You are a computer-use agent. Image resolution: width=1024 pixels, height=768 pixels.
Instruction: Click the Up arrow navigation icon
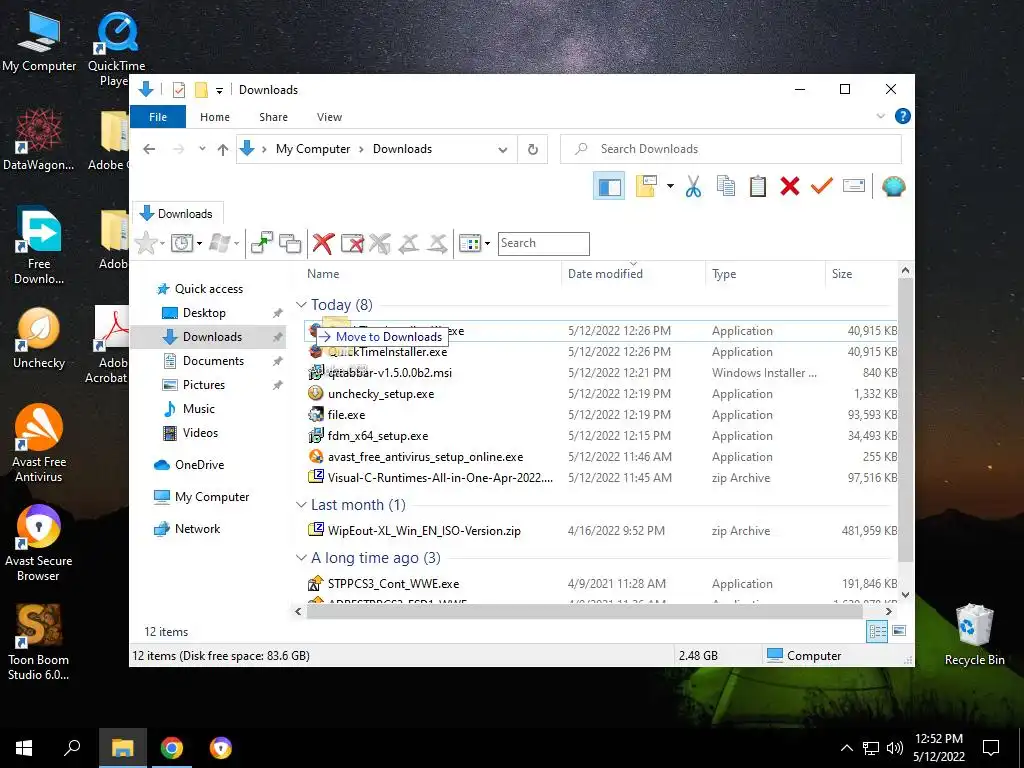(x=223, y=150)
